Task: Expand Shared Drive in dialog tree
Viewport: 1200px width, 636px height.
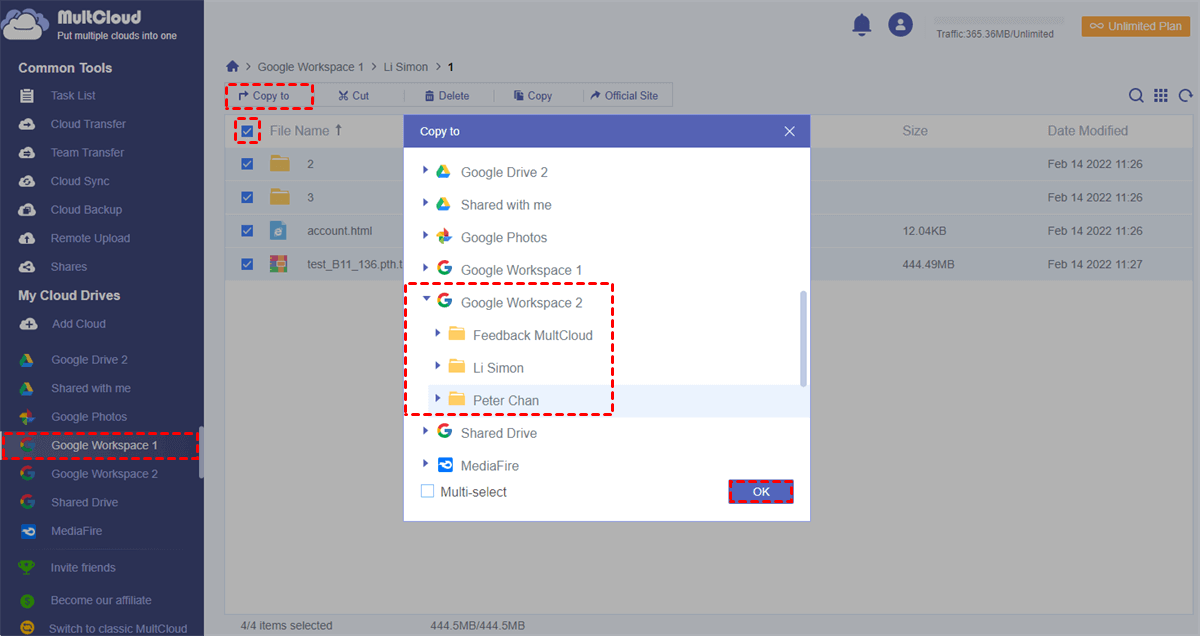Action: click(x=426, y=432)
